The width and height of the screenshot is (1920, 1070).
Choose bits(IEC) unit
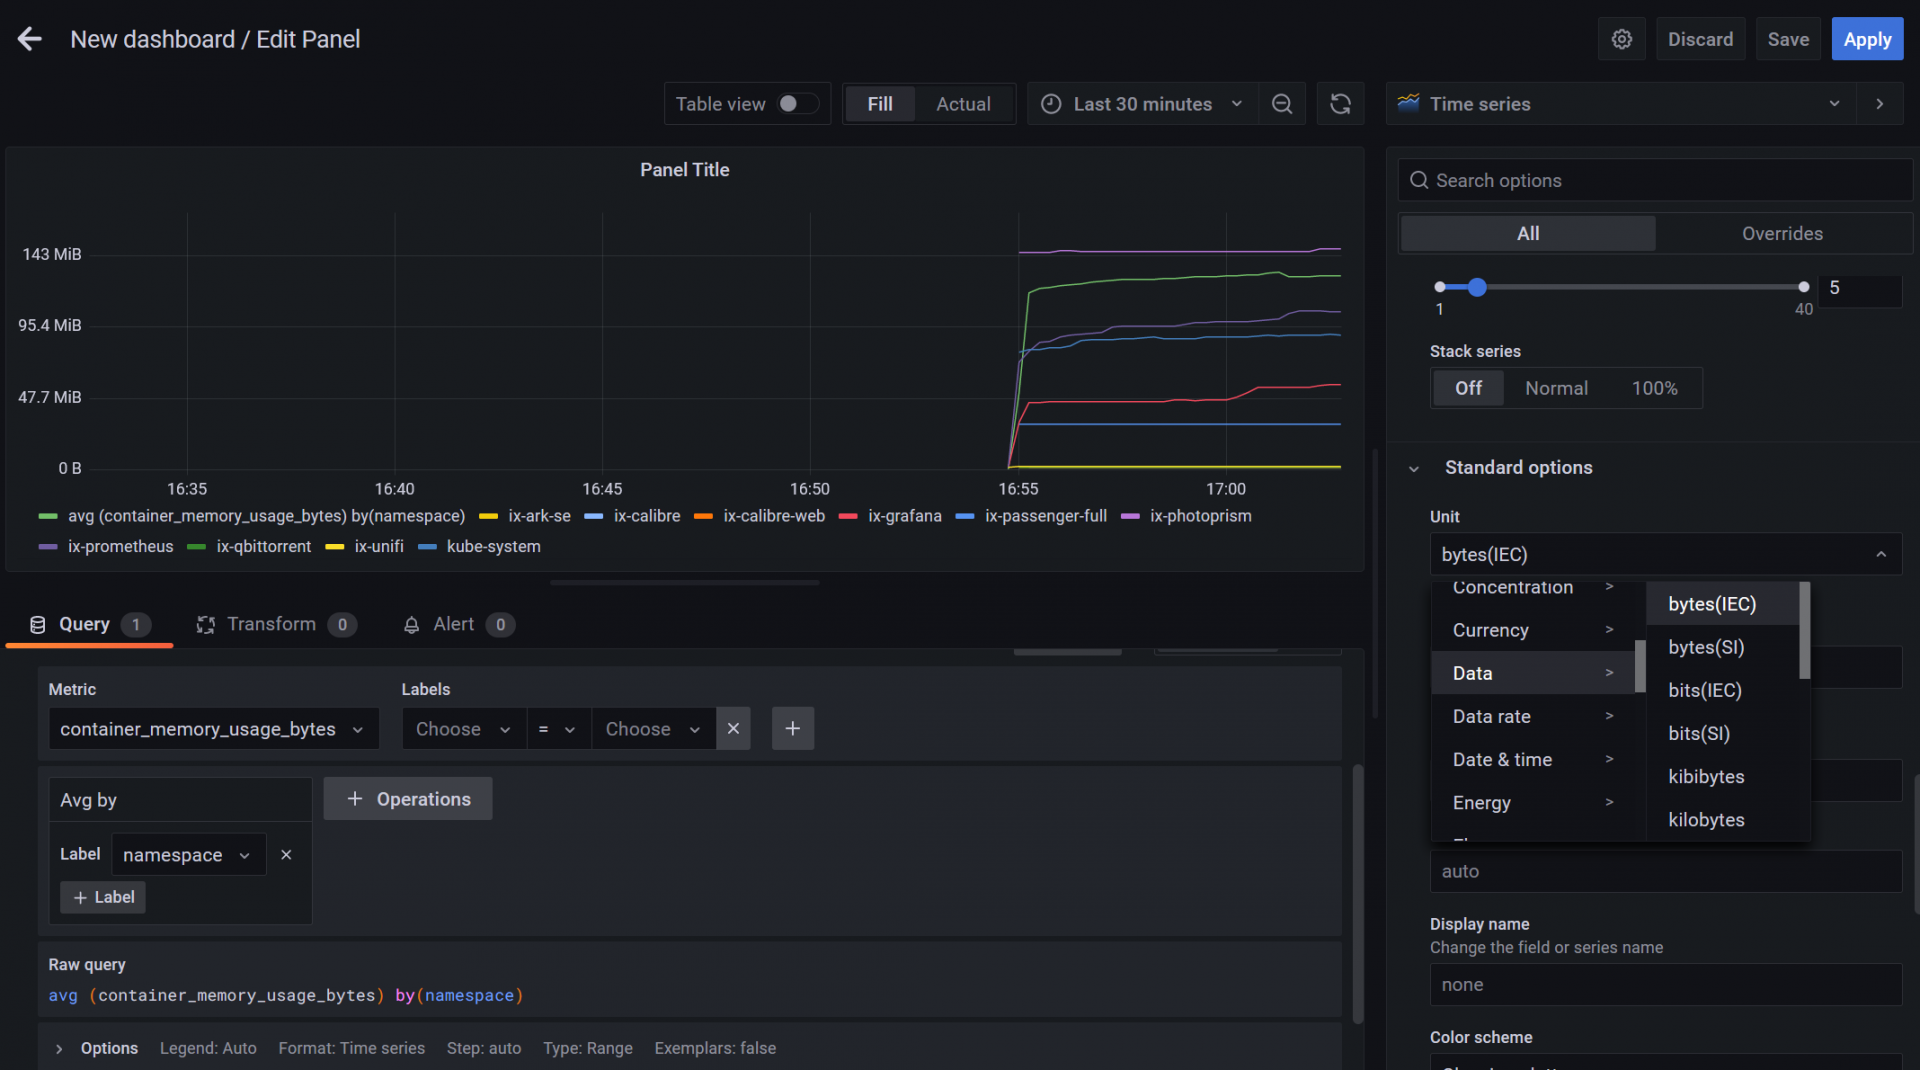pos(1723,690)
